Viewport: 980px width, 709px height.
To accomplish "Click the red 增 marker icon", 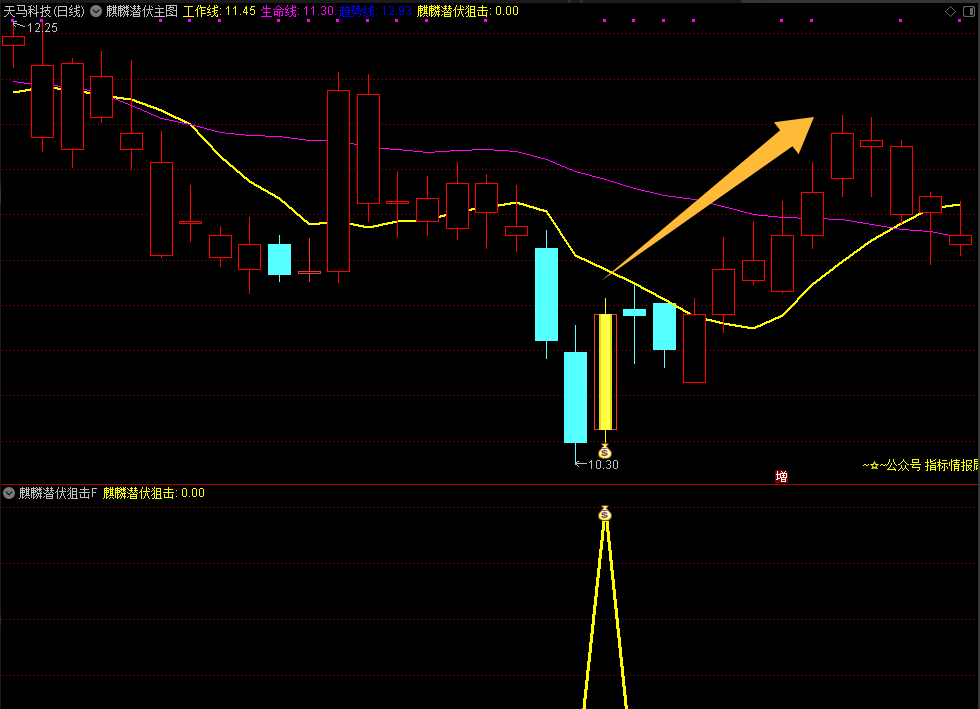I will click(x=781, y=476).
